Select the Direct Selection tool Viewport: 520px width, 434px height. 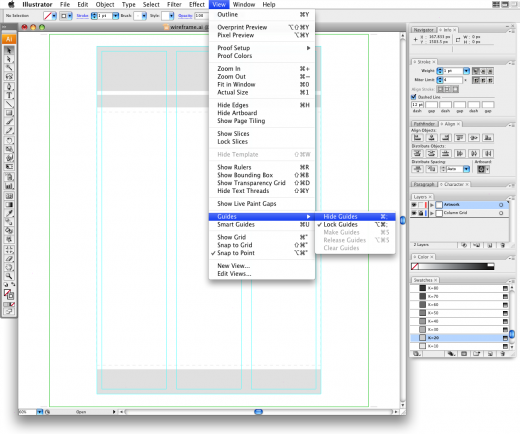click(x=9, y=59)
